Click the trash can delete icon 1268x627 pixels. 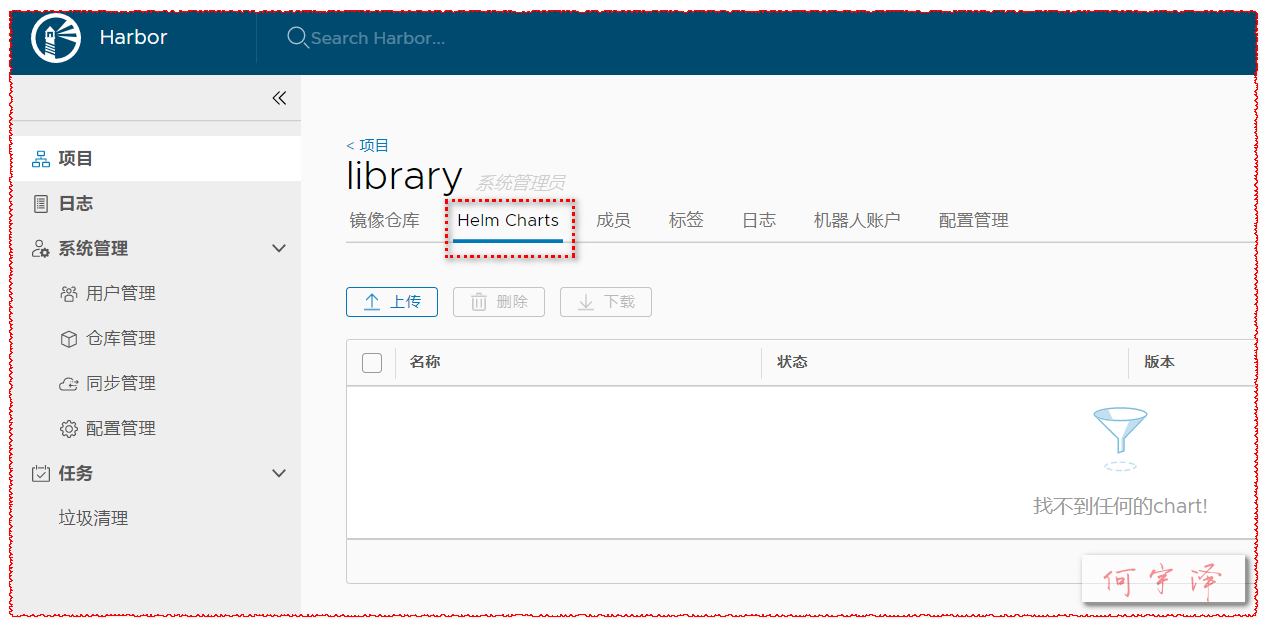click(x=479, y=302)
